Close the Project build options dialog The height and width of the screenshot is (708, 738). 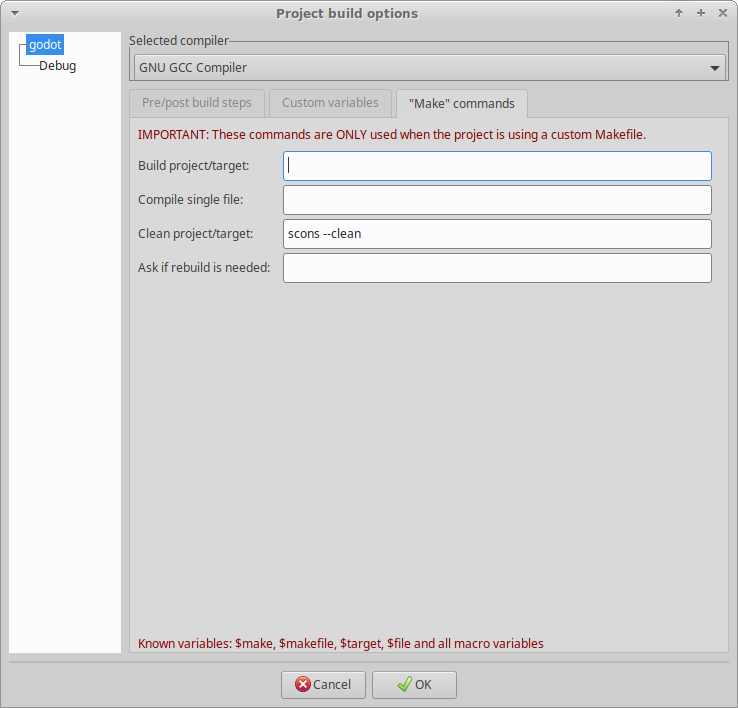(722, 13)
